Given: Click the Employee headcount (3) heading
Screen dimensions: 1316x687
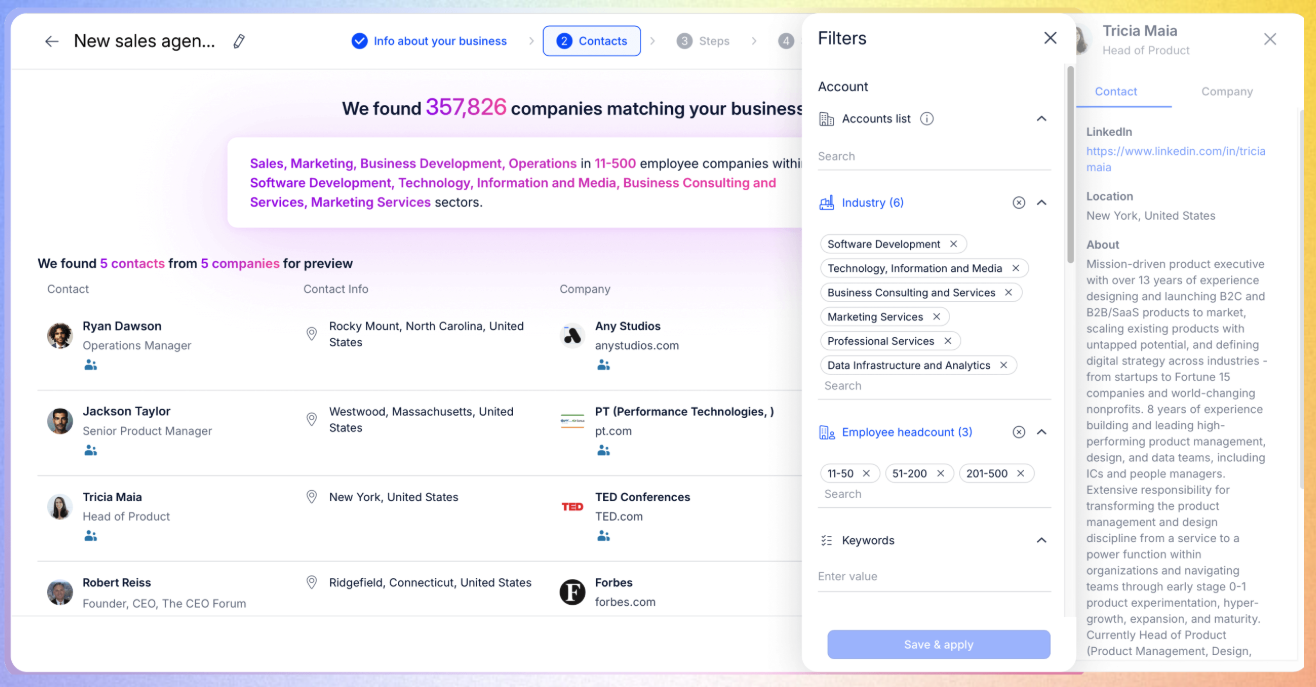Looking at the screenshot, I should [x=907, y=432].
